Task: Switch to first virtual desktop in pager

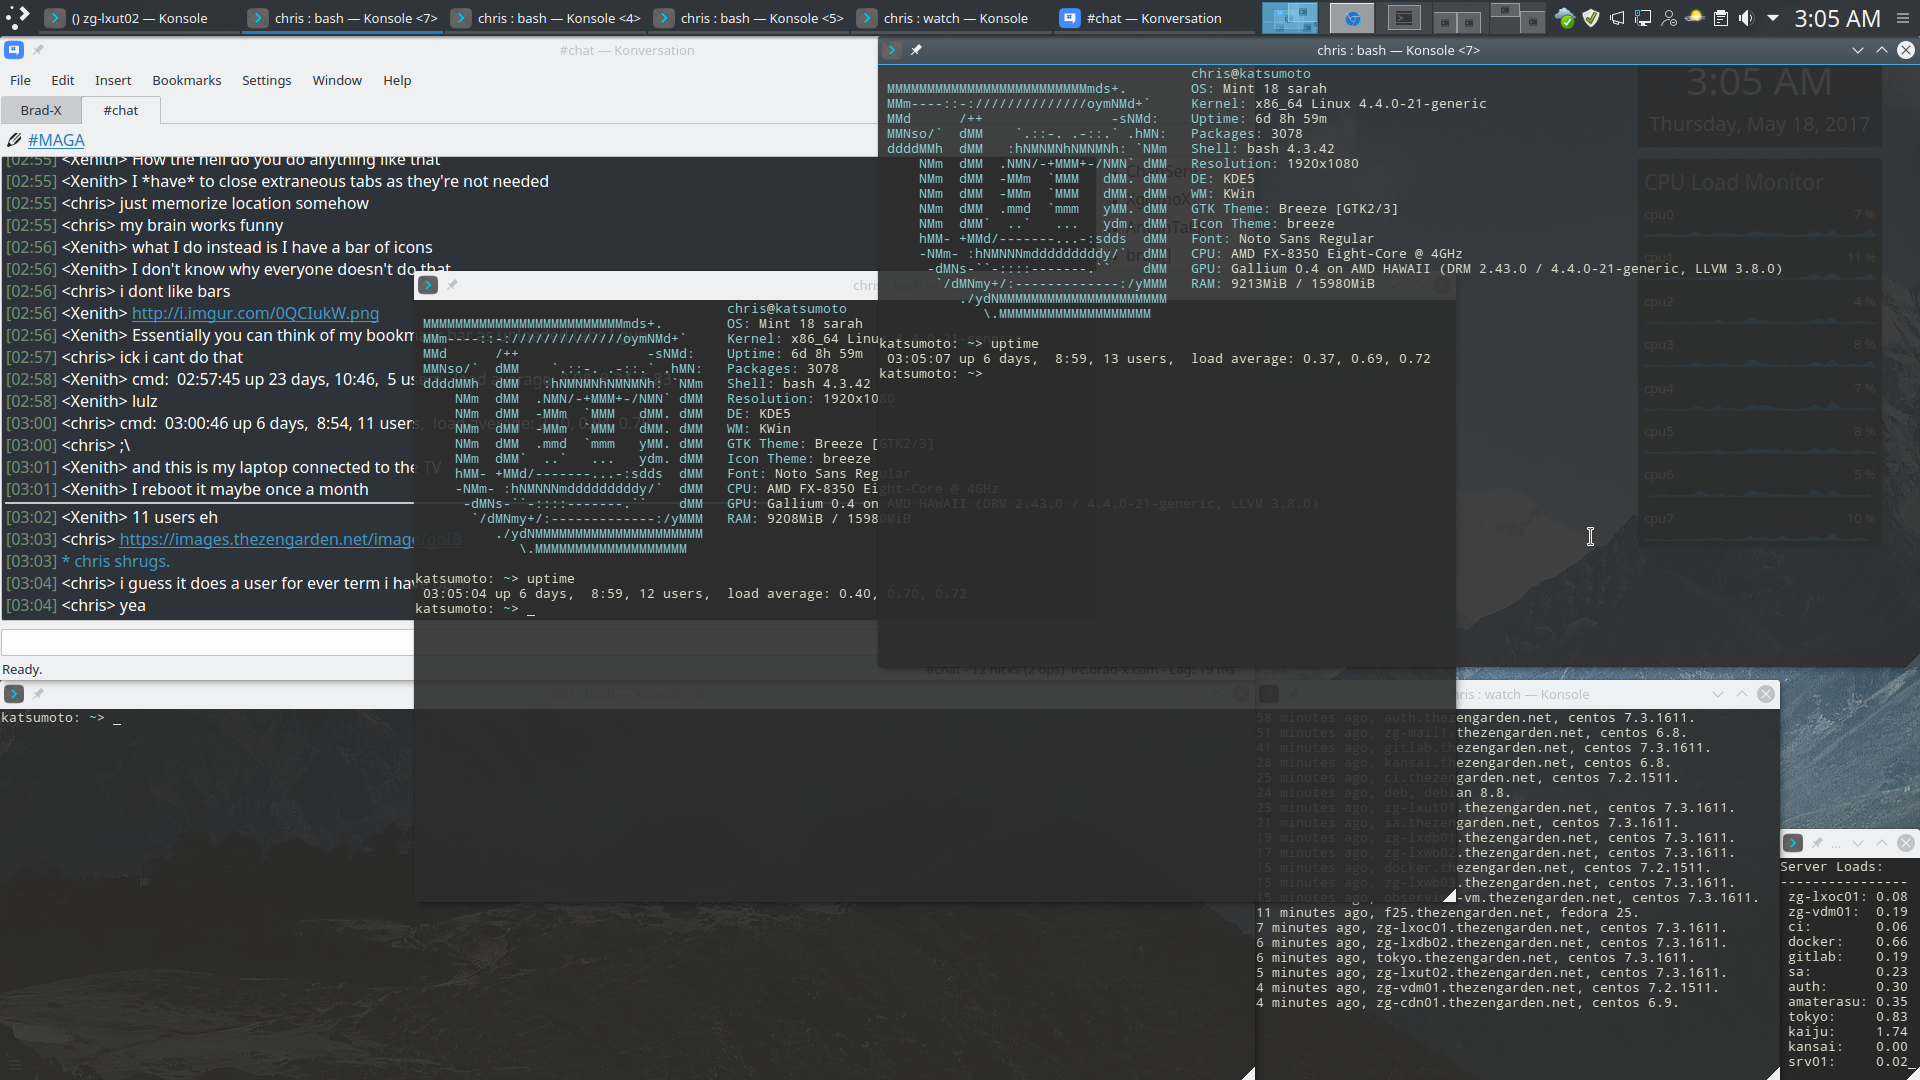Action: [x=1290, y=18]
